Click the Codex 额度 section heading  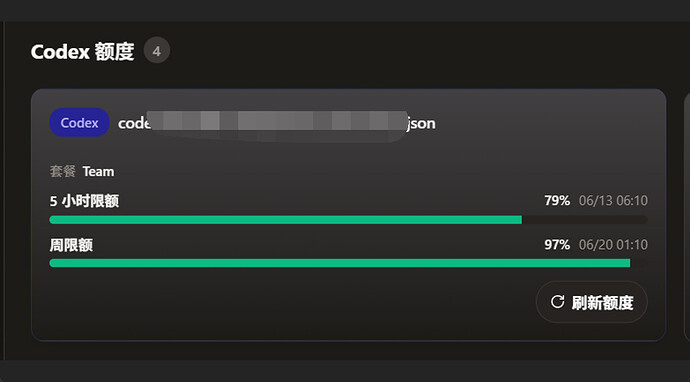click(x=82, y=52)
